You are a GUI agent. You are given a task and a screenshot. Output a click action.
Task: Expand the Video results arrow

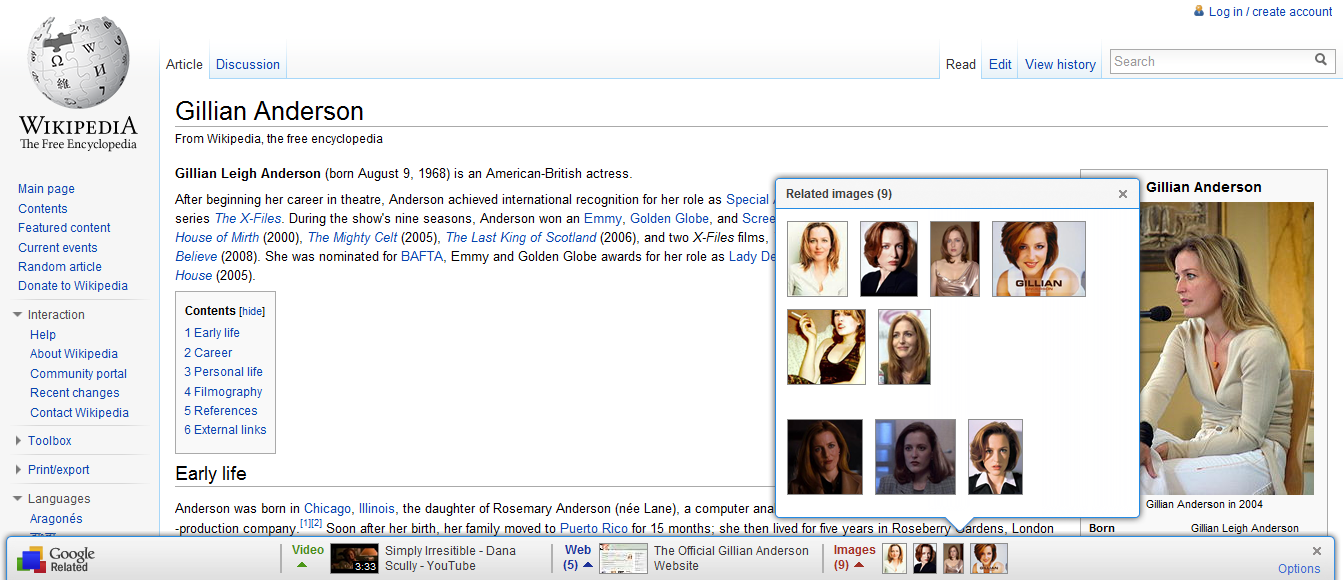[x=302, y=565]
